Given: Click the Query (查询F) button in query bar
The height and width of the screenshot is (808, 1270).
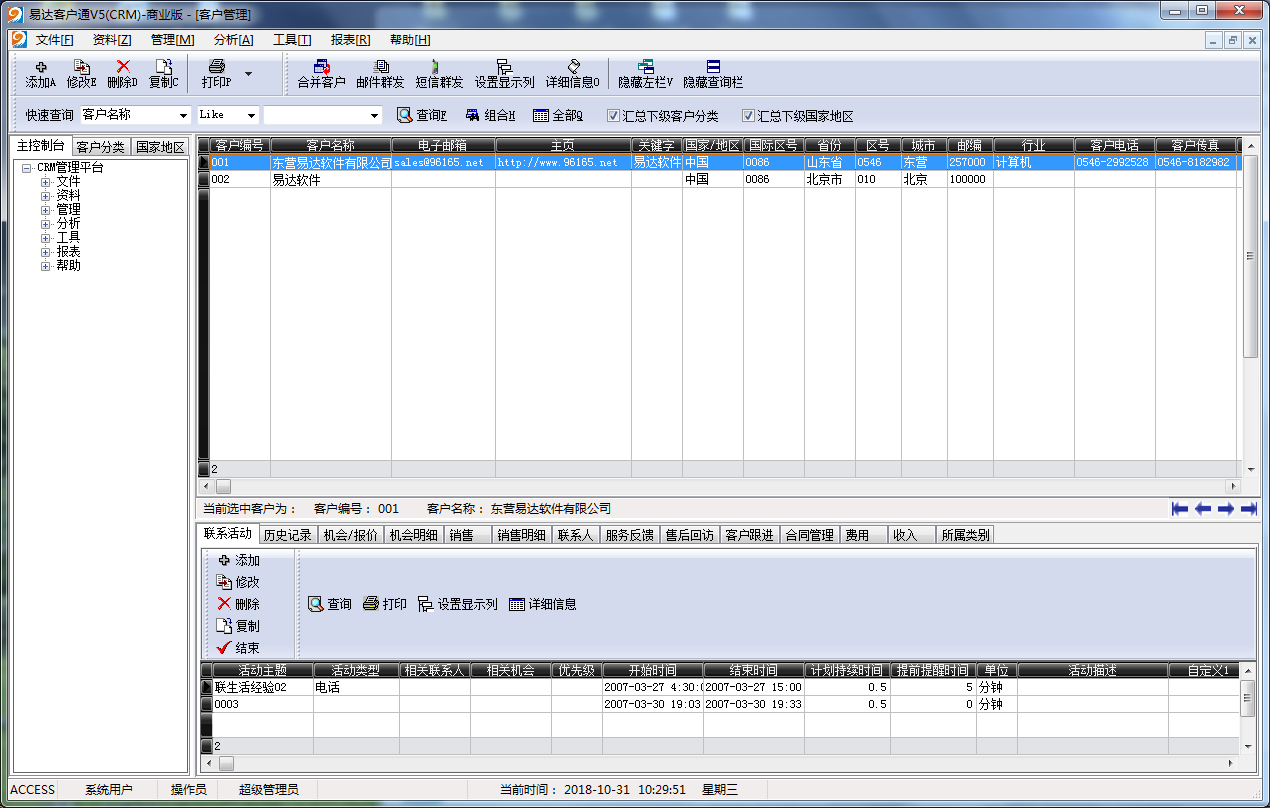Looking at the screenshot, I should (x=422, y=116).
